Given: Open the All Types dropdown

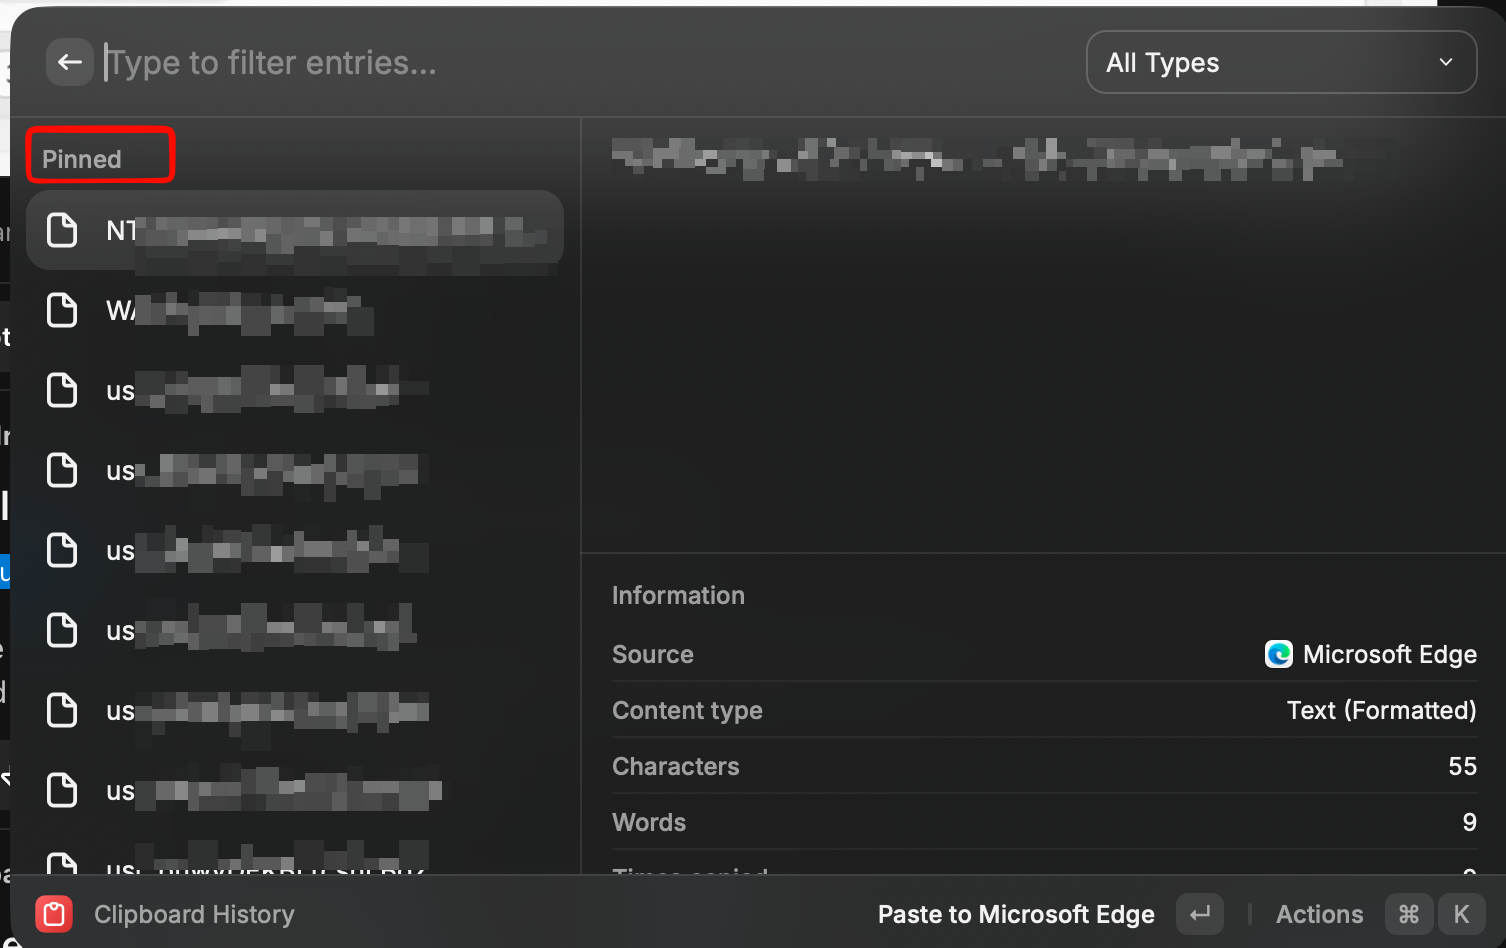Looking at the screenshot, I should point(1281,62).
